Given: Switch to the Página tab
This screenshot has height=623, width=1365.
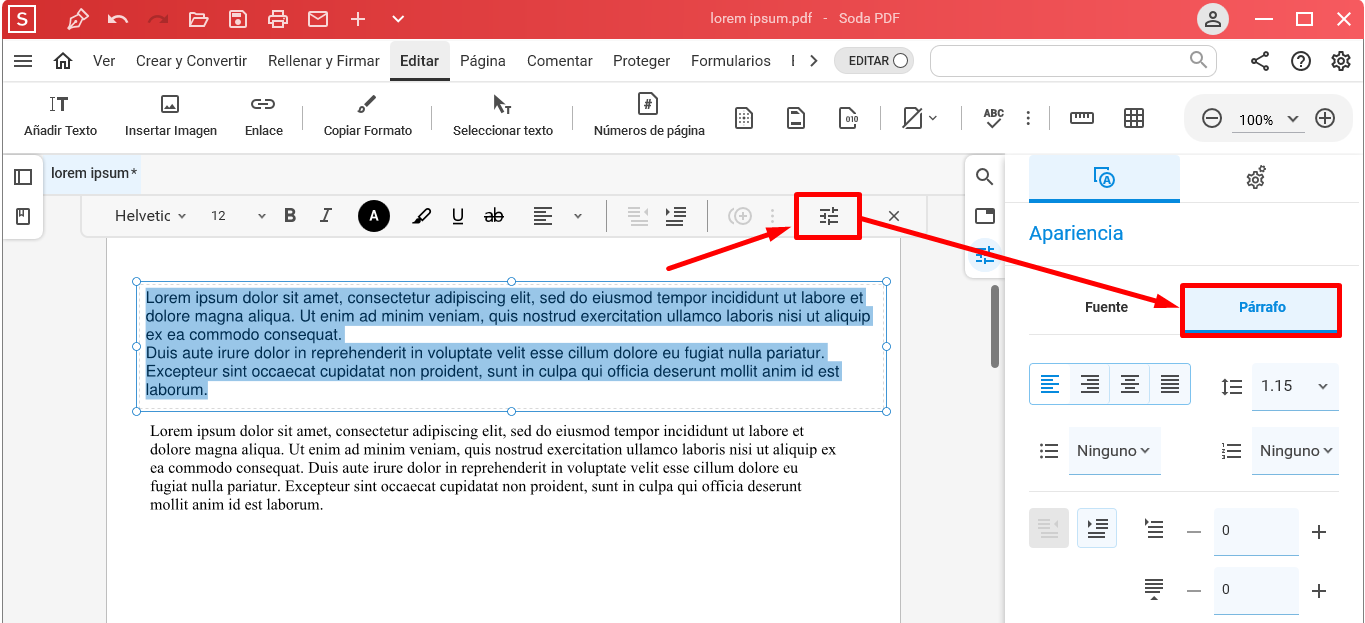Looking at the screenshot, I should (x=483, y=61).
